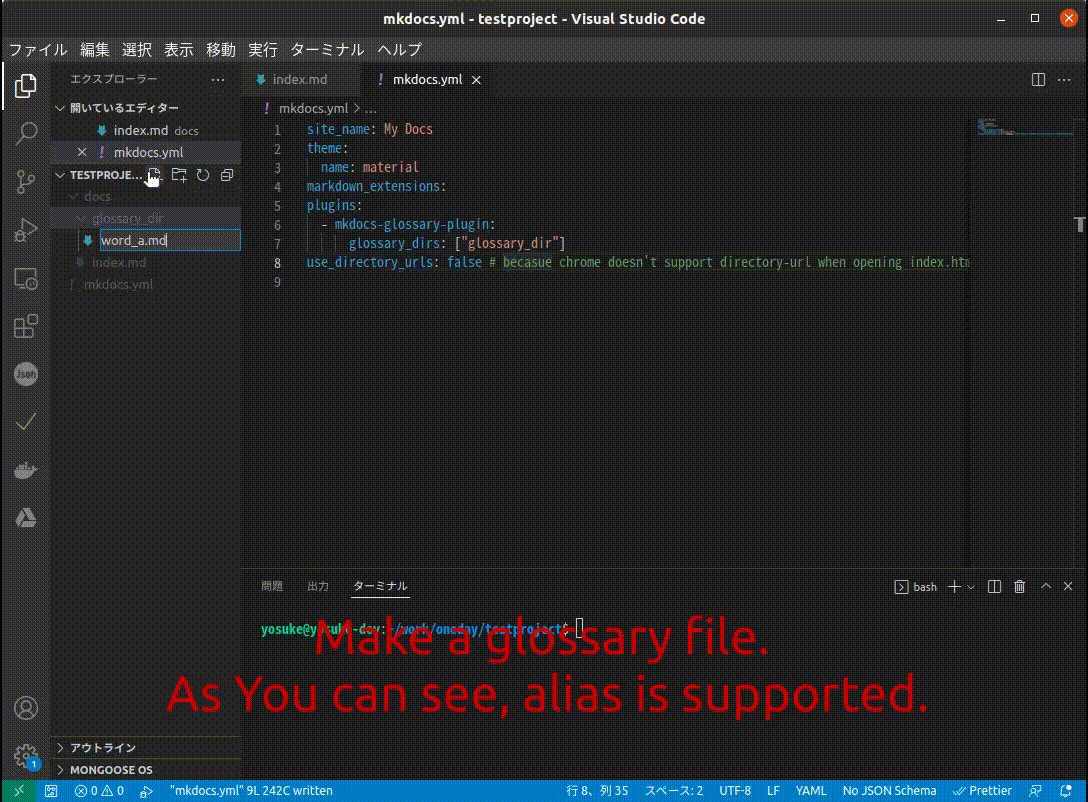This screenshot has height=802, width=1088.
Task: Close the mkdocs.yml tab
Action: point(476,80)
